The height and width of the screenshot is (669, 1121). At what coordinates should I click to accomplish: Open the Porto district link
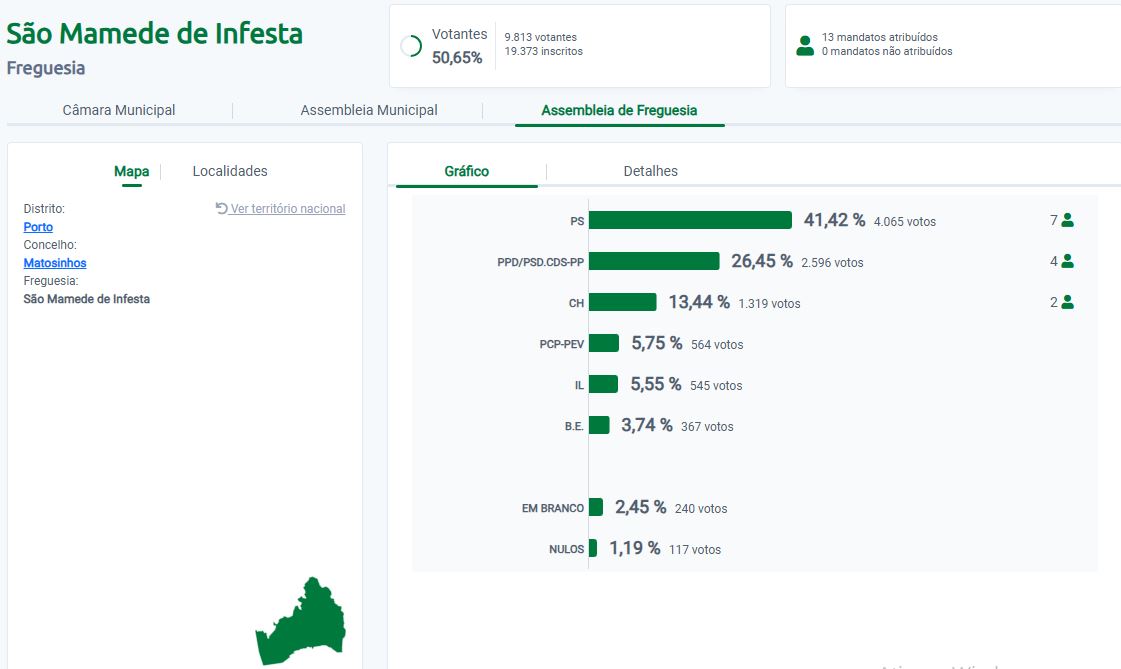[38, 227]
